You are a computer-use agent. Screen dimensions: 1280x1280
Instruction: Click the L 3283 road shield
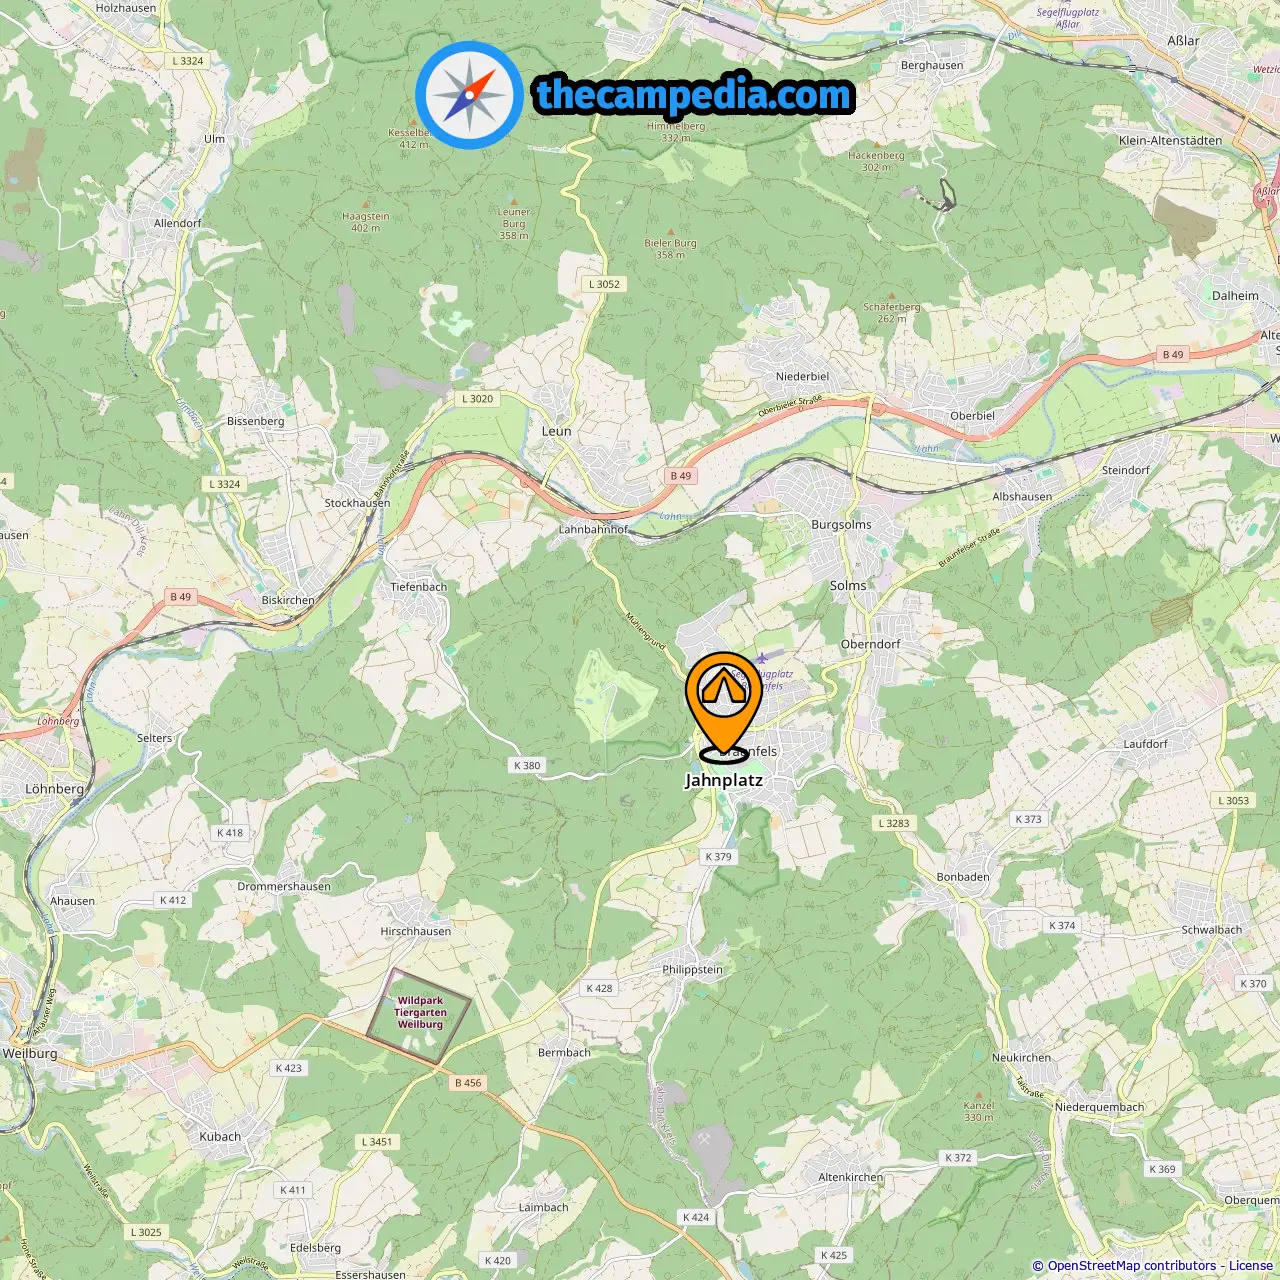894,823
